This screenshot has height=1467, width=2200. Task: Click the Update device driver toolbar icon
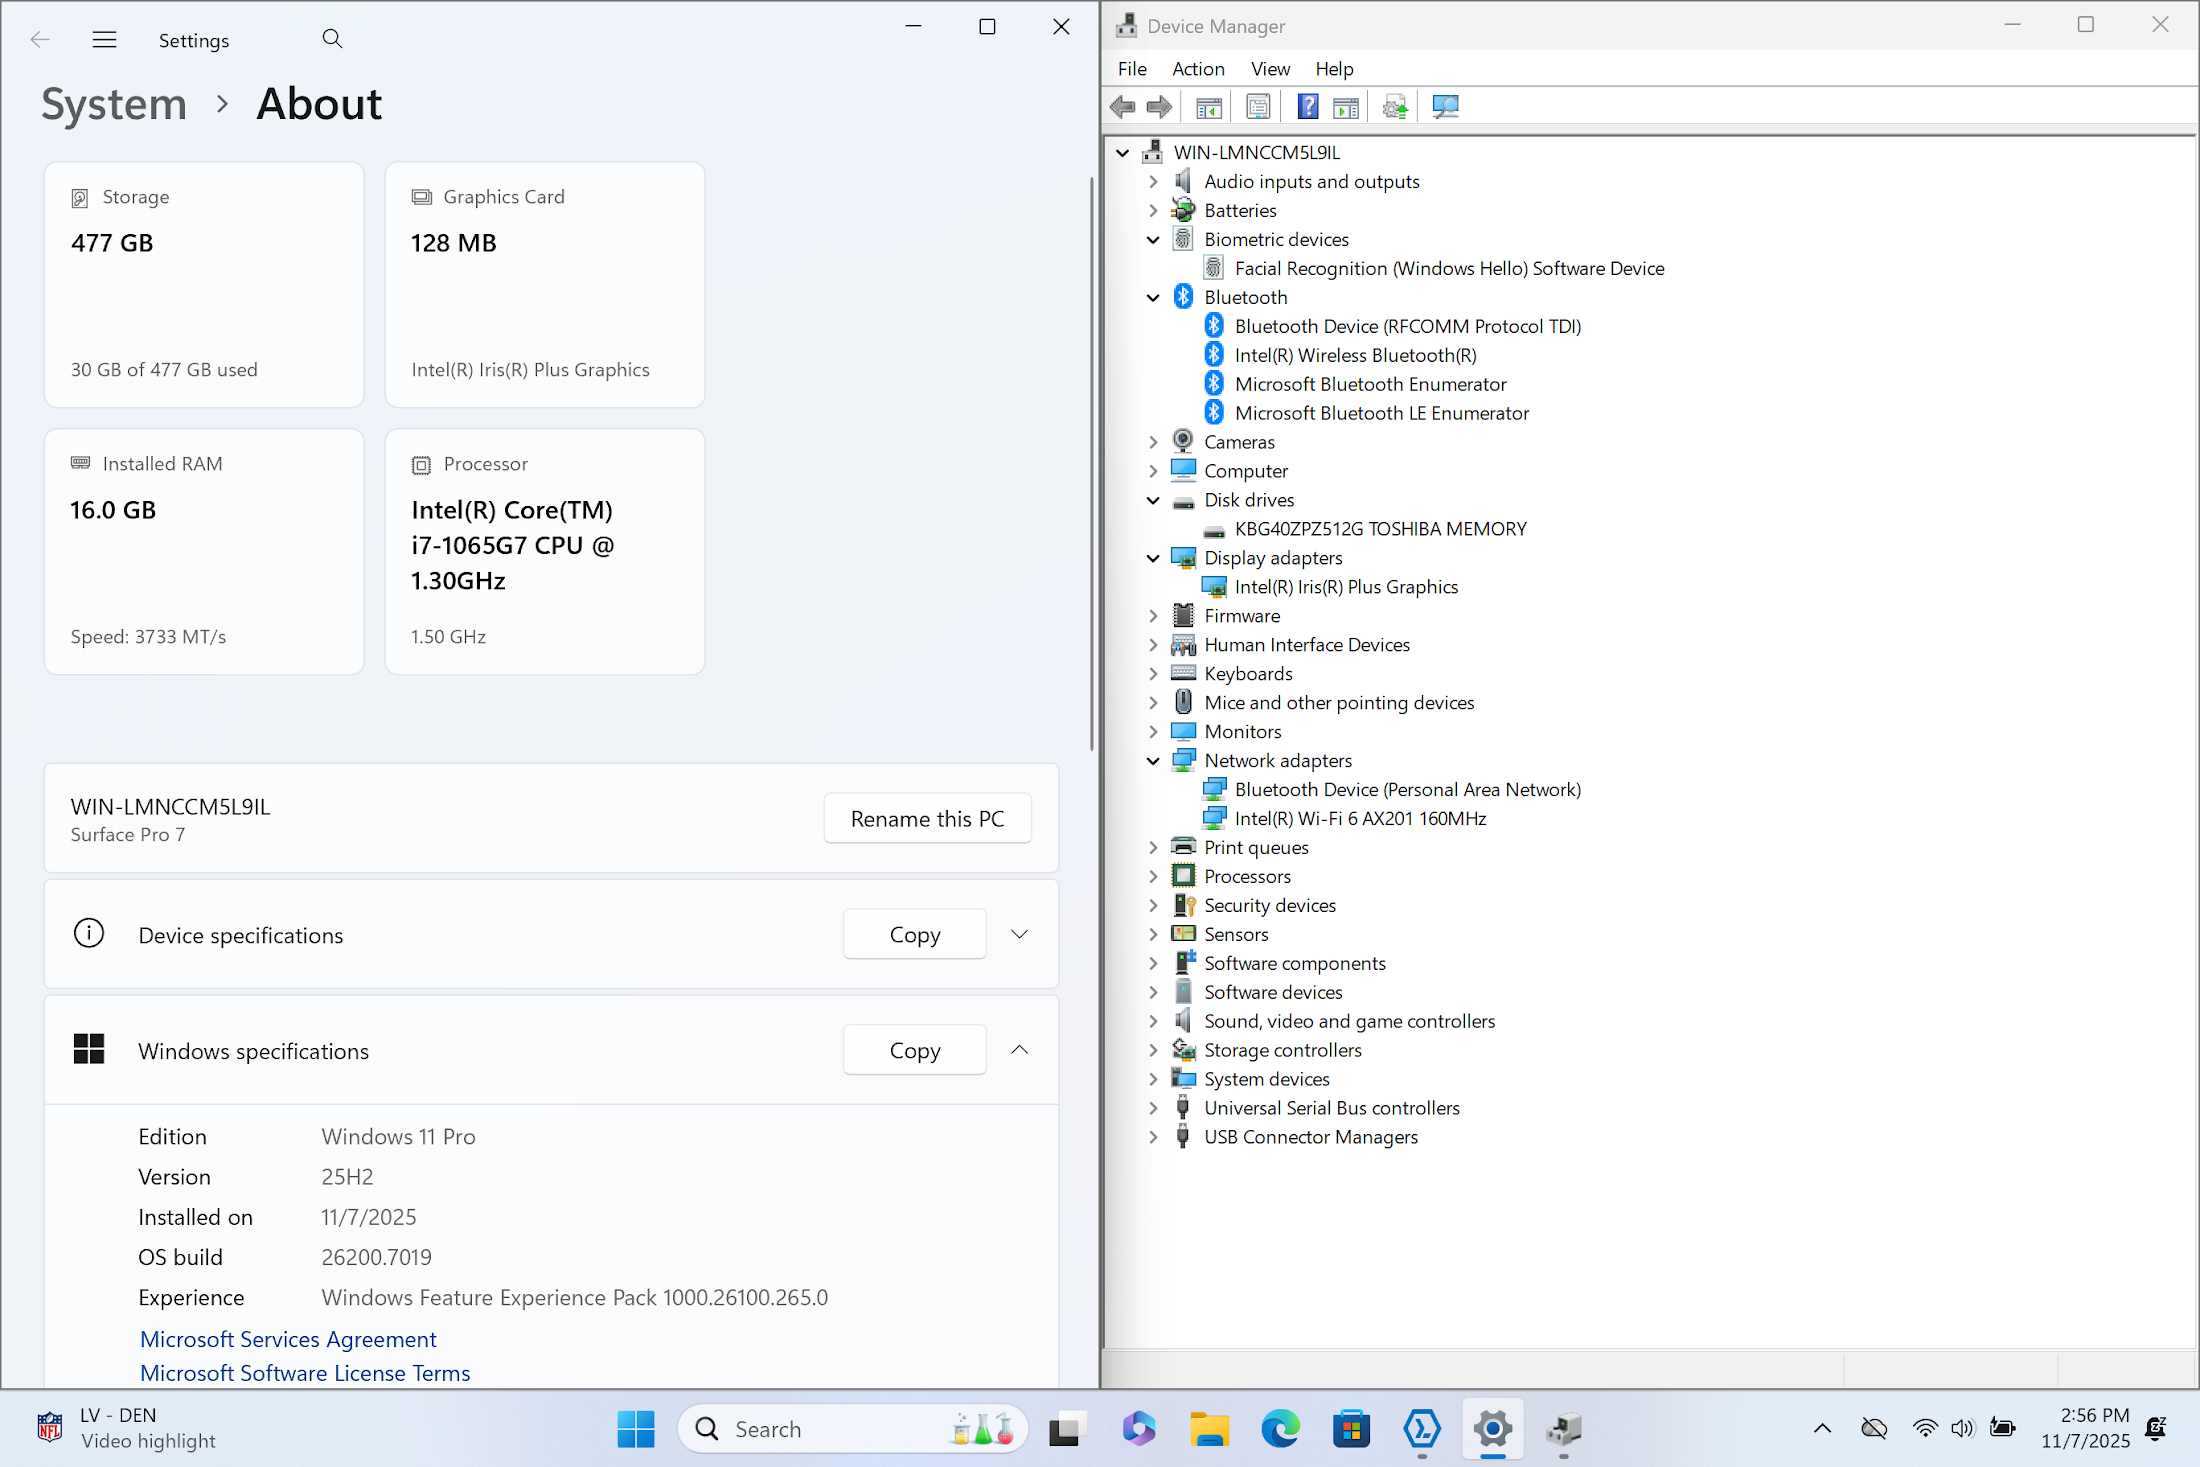[1395, 107]
